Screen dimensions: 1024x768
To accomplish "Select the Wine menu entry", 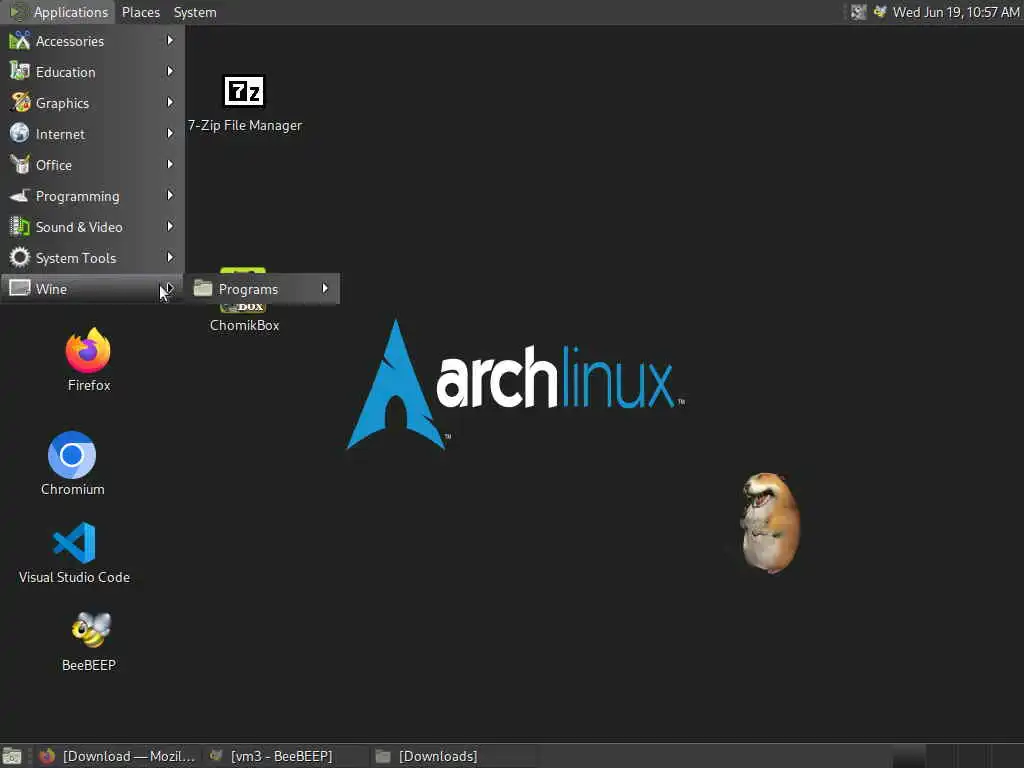I will (x=92, y=289).
